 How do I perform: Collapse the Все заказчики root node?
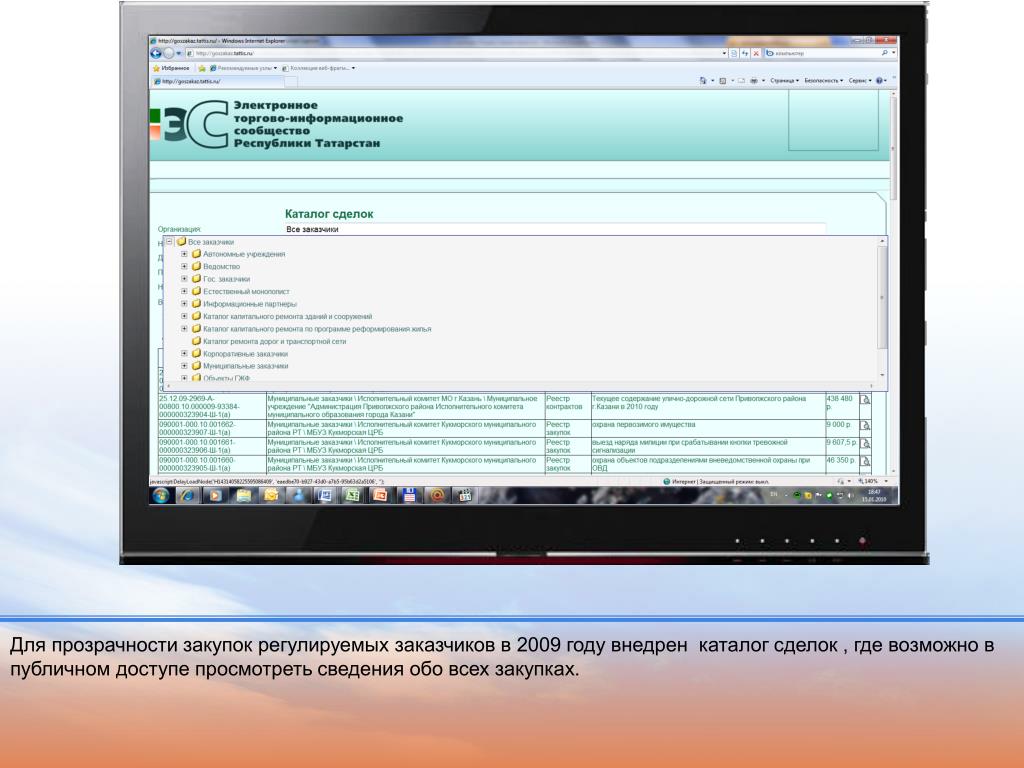[169, 242]
